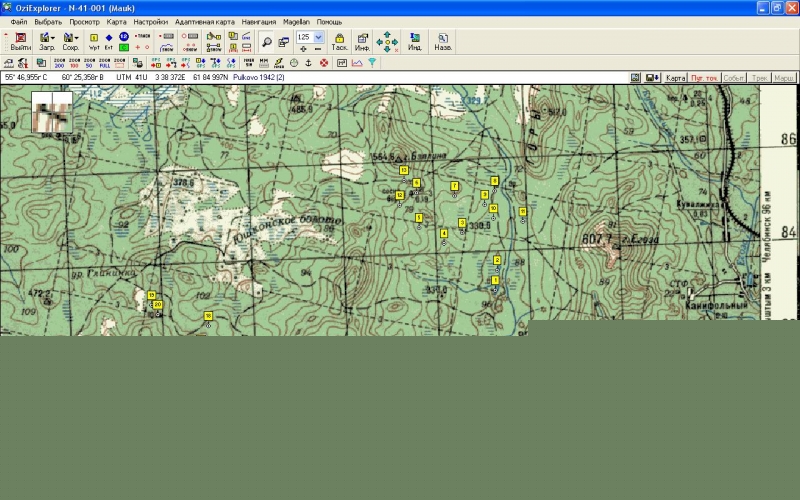Click the Выйти (Exit) toolbar icon
The width and height of the screenshot is (800, 500).
coord(20,41)
